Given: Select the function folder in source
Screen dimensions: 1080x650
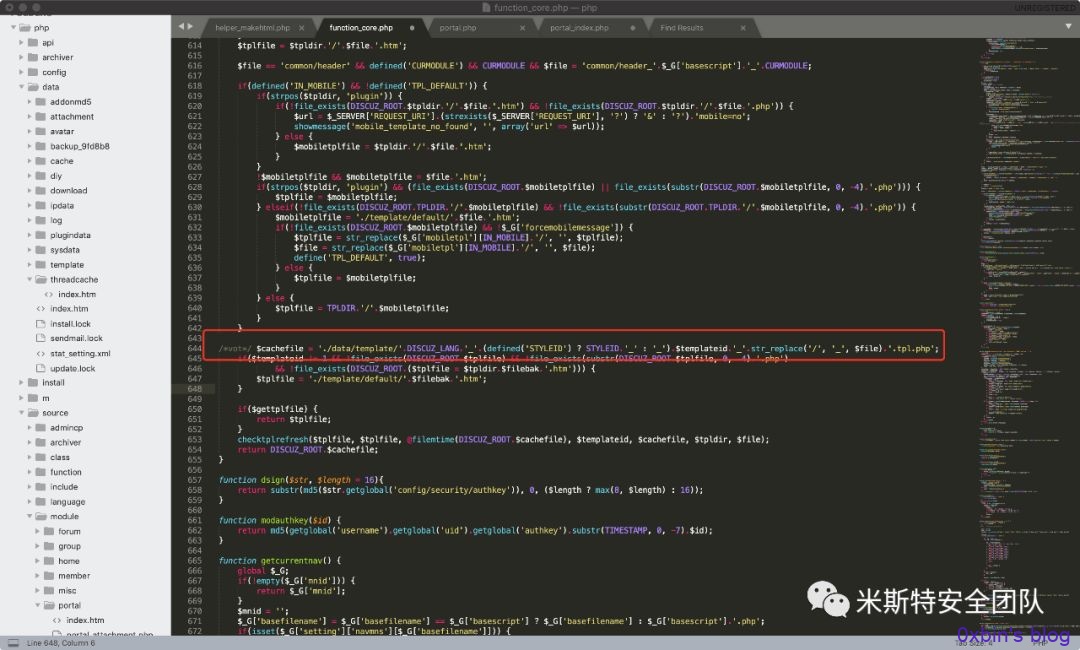Looking at the screenshot, I should [65, 472].
